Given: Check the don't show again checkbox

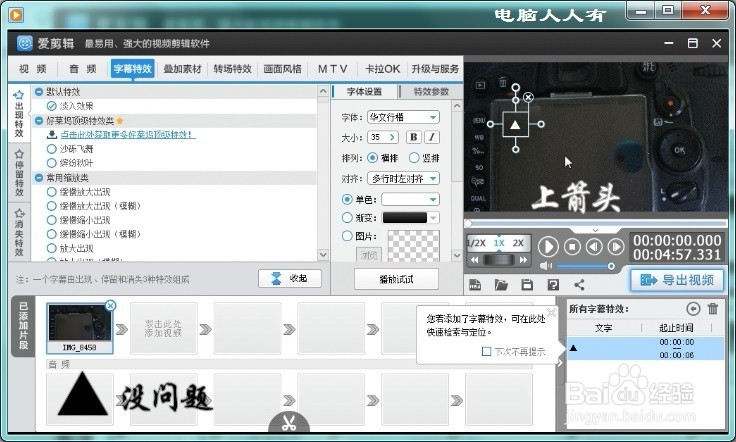Looking at the screenshot, I should pos(486,351).
